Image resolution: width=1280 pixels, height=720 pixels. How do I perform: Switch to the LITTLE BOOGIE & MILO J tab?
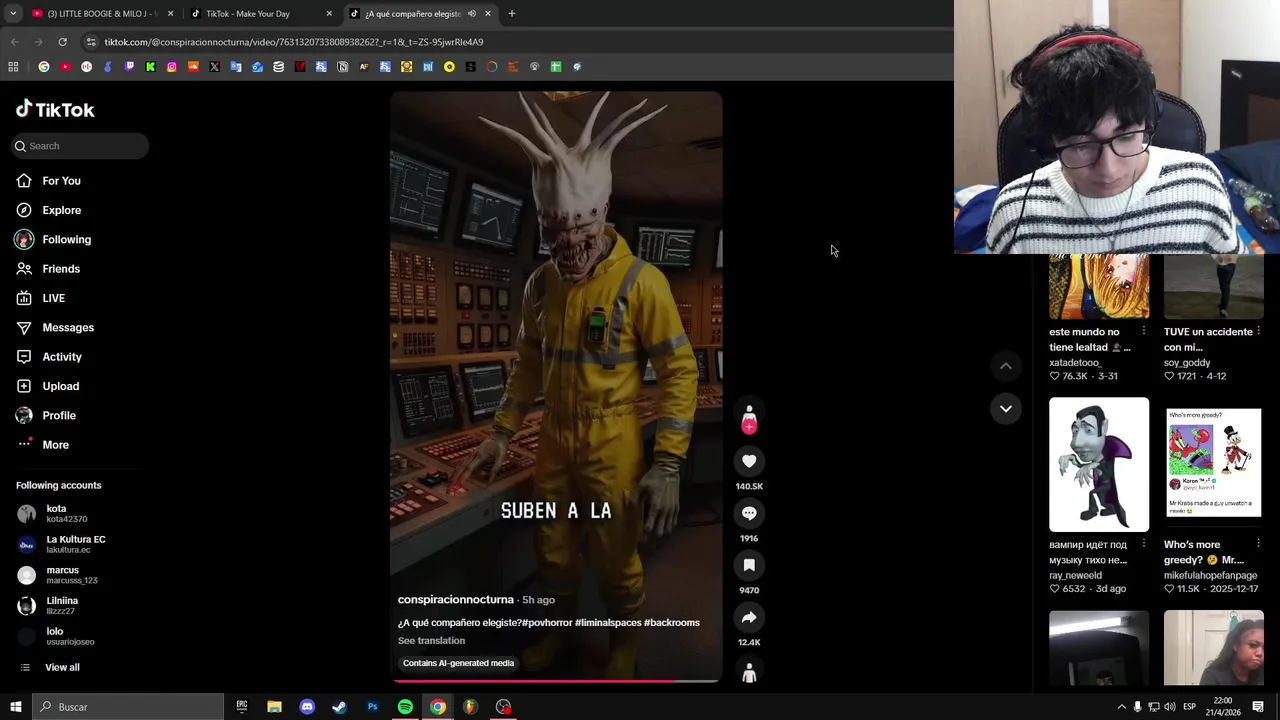pyautogui.click(x=102, y=14)
